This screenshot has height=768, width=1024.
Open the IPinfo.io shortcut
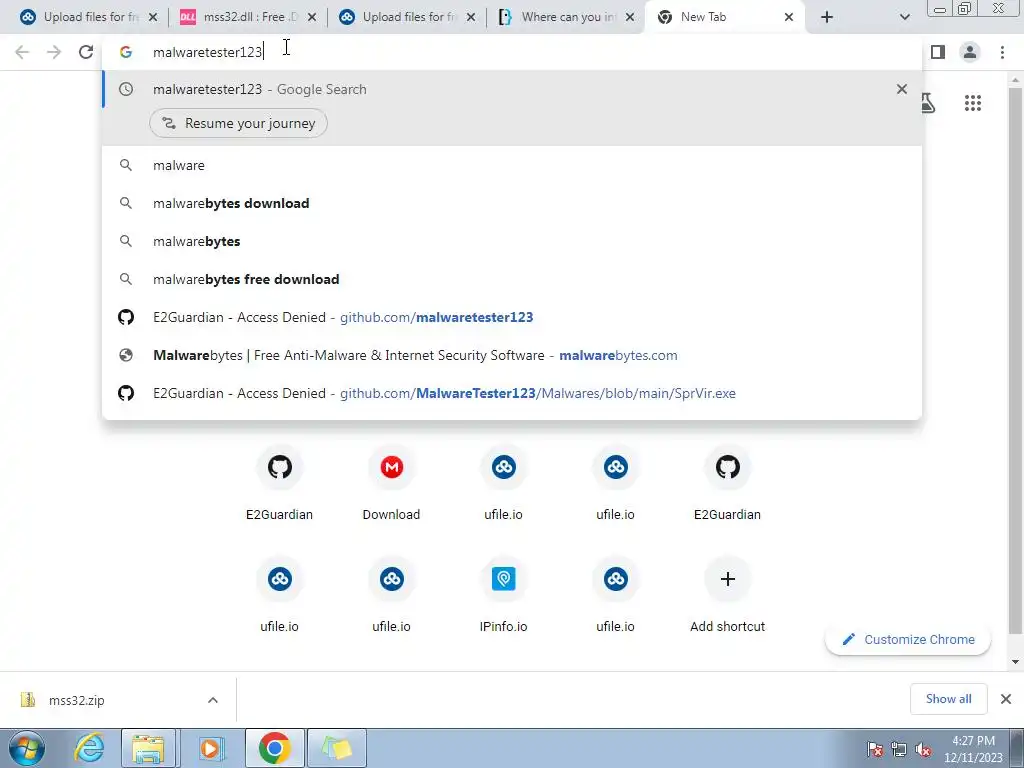tap(504, 596)
